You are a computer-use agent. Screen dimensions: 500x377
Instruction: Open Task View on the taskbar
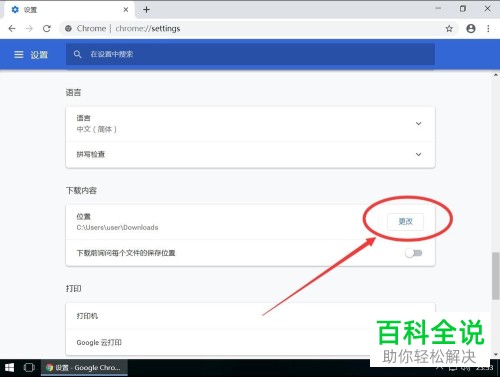[x=29, y=368]
